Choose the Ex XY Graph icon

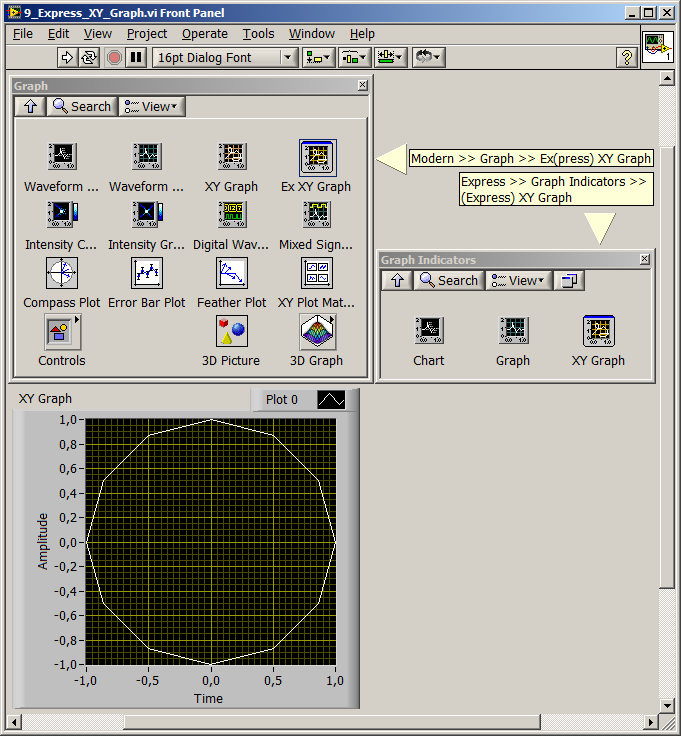(318, 157)
